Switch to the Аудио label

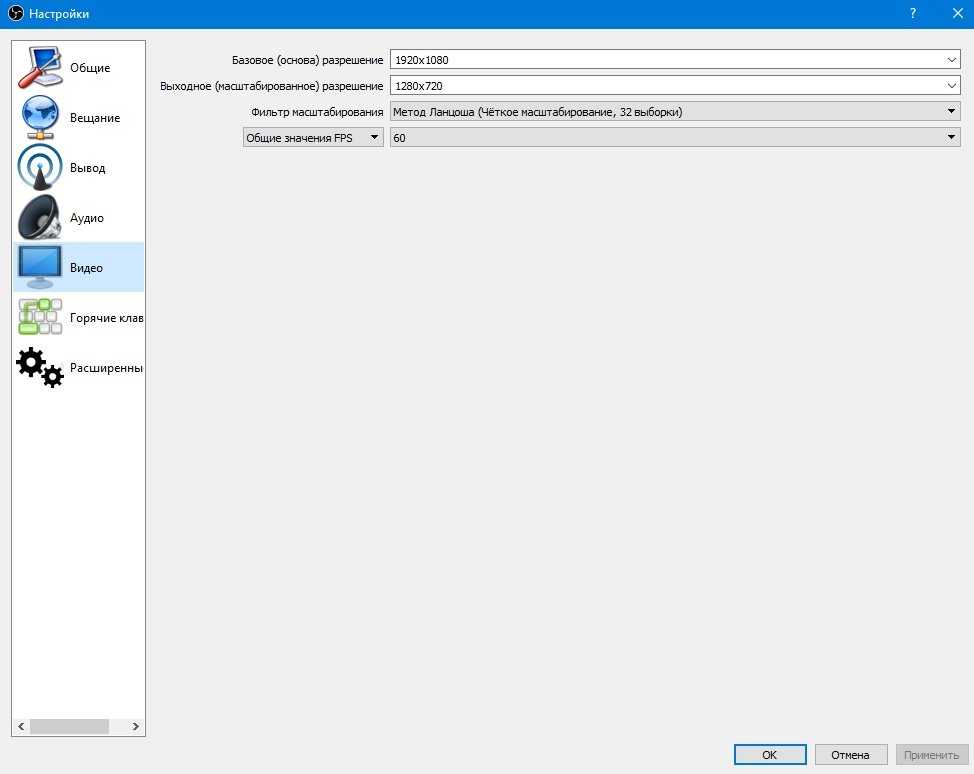[x=87, y=218]
